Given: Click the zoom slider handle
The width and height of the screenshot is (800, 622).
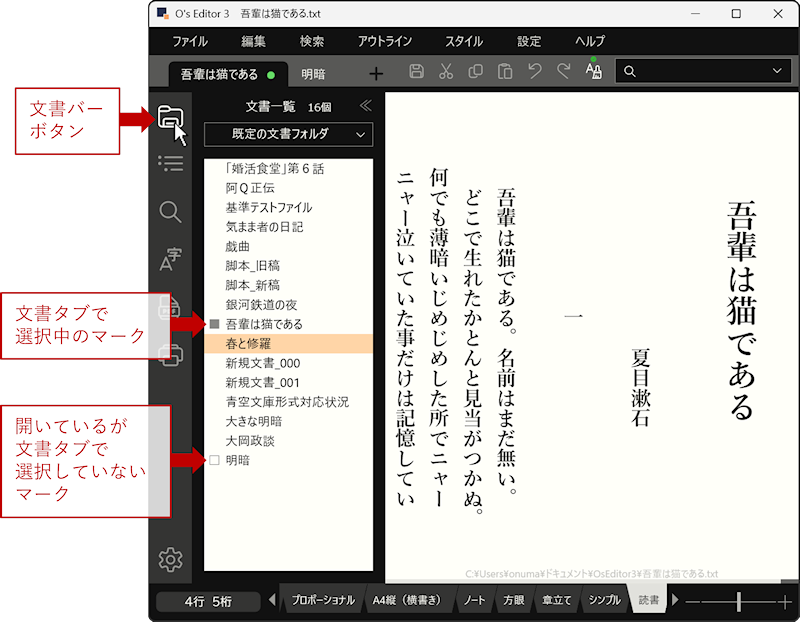Looking at the screenshot, I should tap(738, 601).
